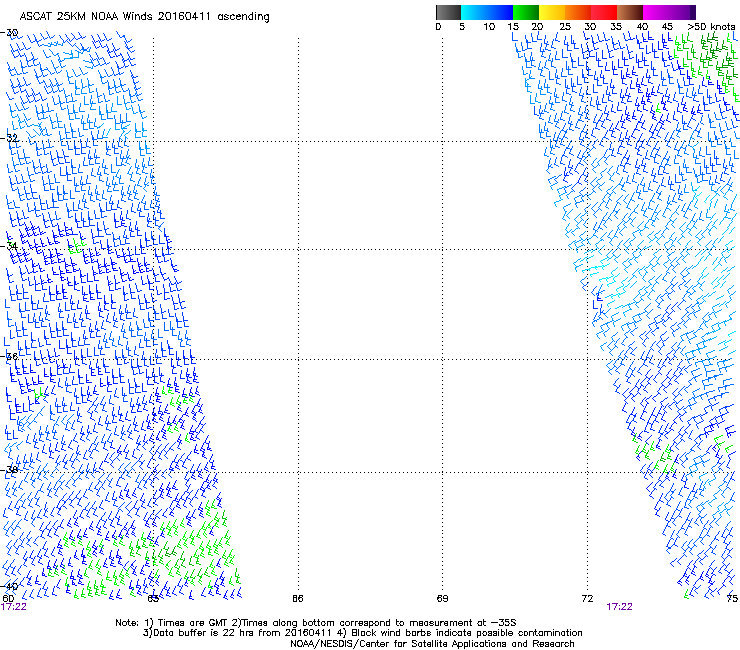740x650 pixels.
Task: Select the latitude label '-34'
Action: (9, 246)
